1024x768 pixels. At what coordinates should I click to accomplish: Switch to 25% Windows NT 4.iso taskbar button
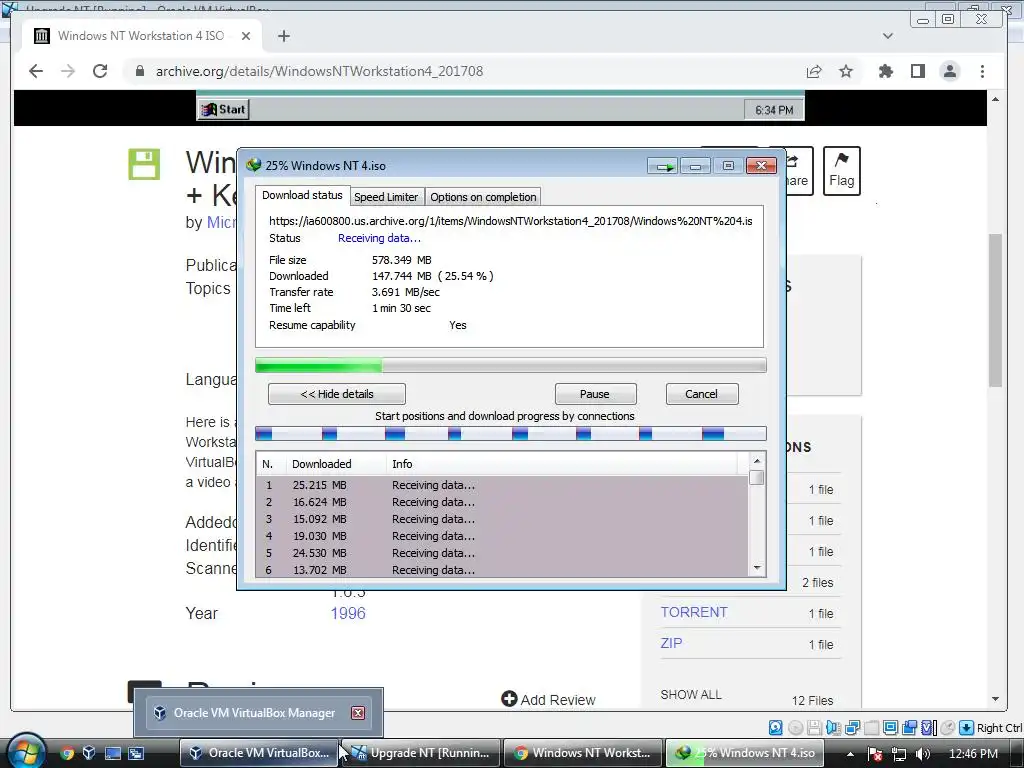point(745,753)
